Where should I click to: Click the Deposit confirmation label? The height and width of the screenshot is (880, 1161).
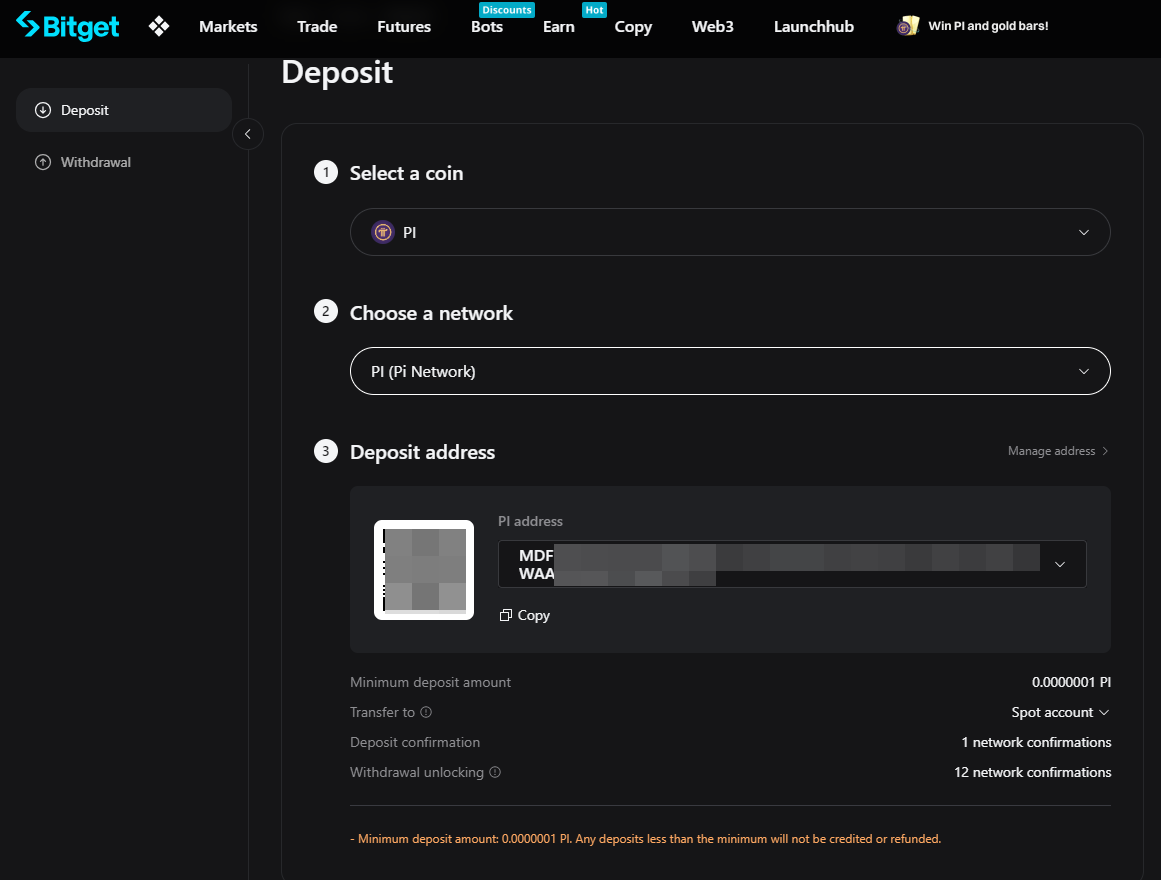tap(415, 742)
